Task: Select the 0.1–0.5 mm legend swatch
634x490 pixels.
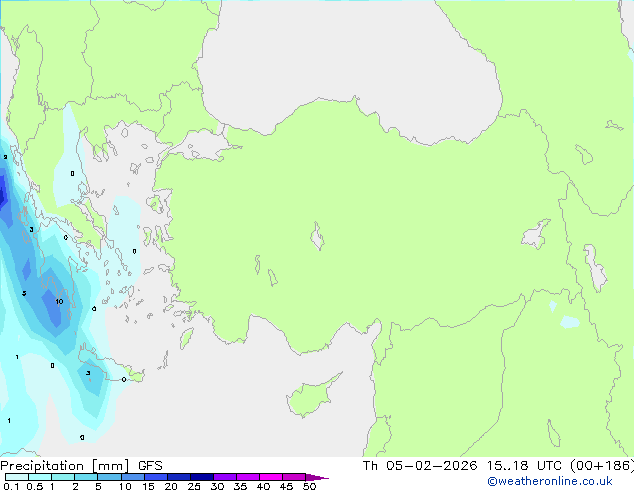Action: pyautogui.click(x=17, y=477)
